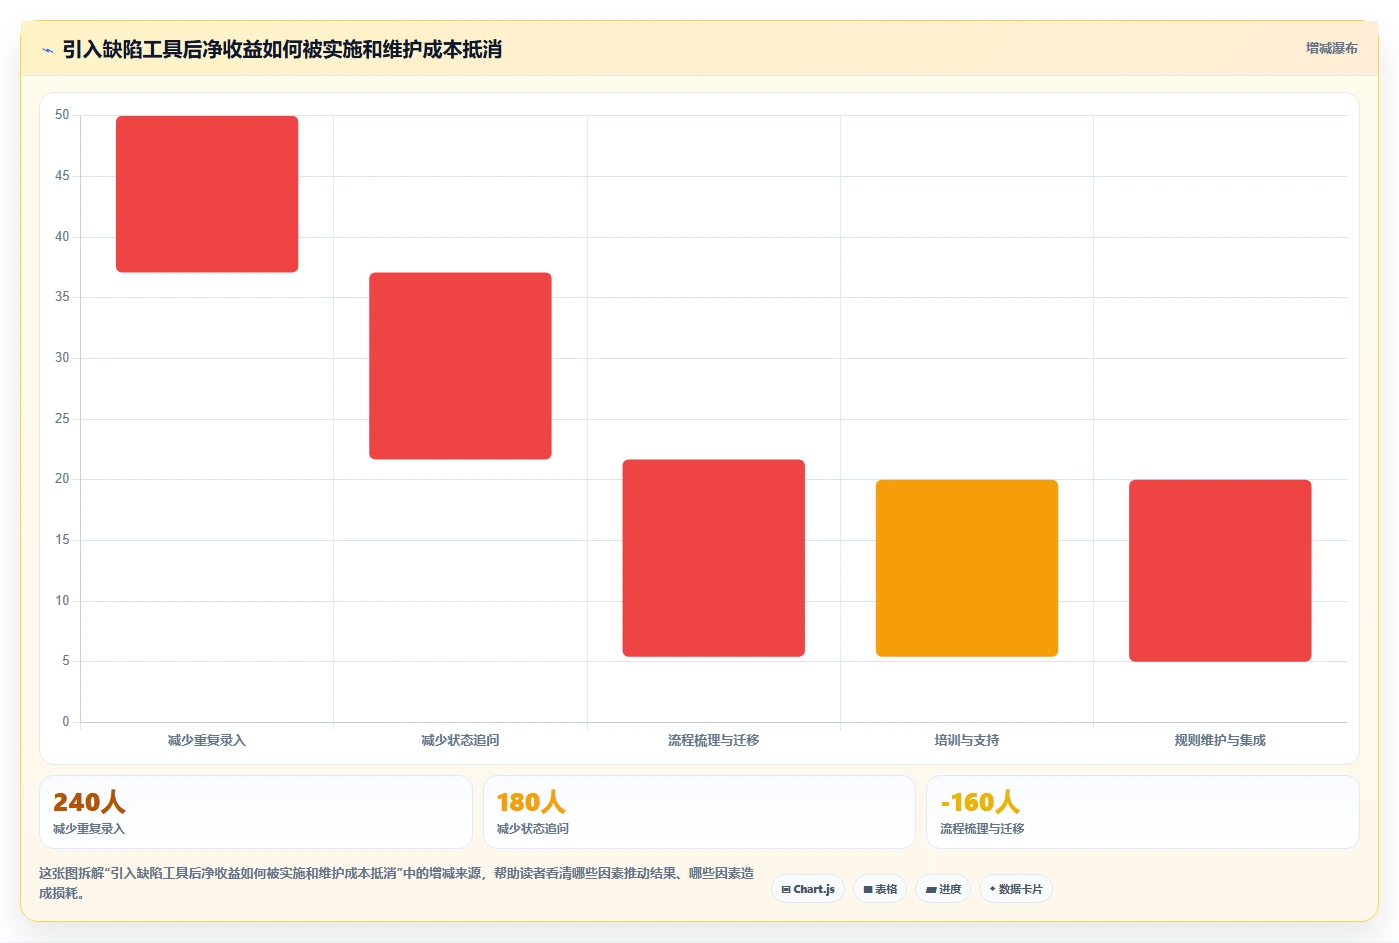Select the red 流程梳理与迁移 waterfall bar
The height and width of the screenshot is (943, 1399).
[x=713, y=558]
